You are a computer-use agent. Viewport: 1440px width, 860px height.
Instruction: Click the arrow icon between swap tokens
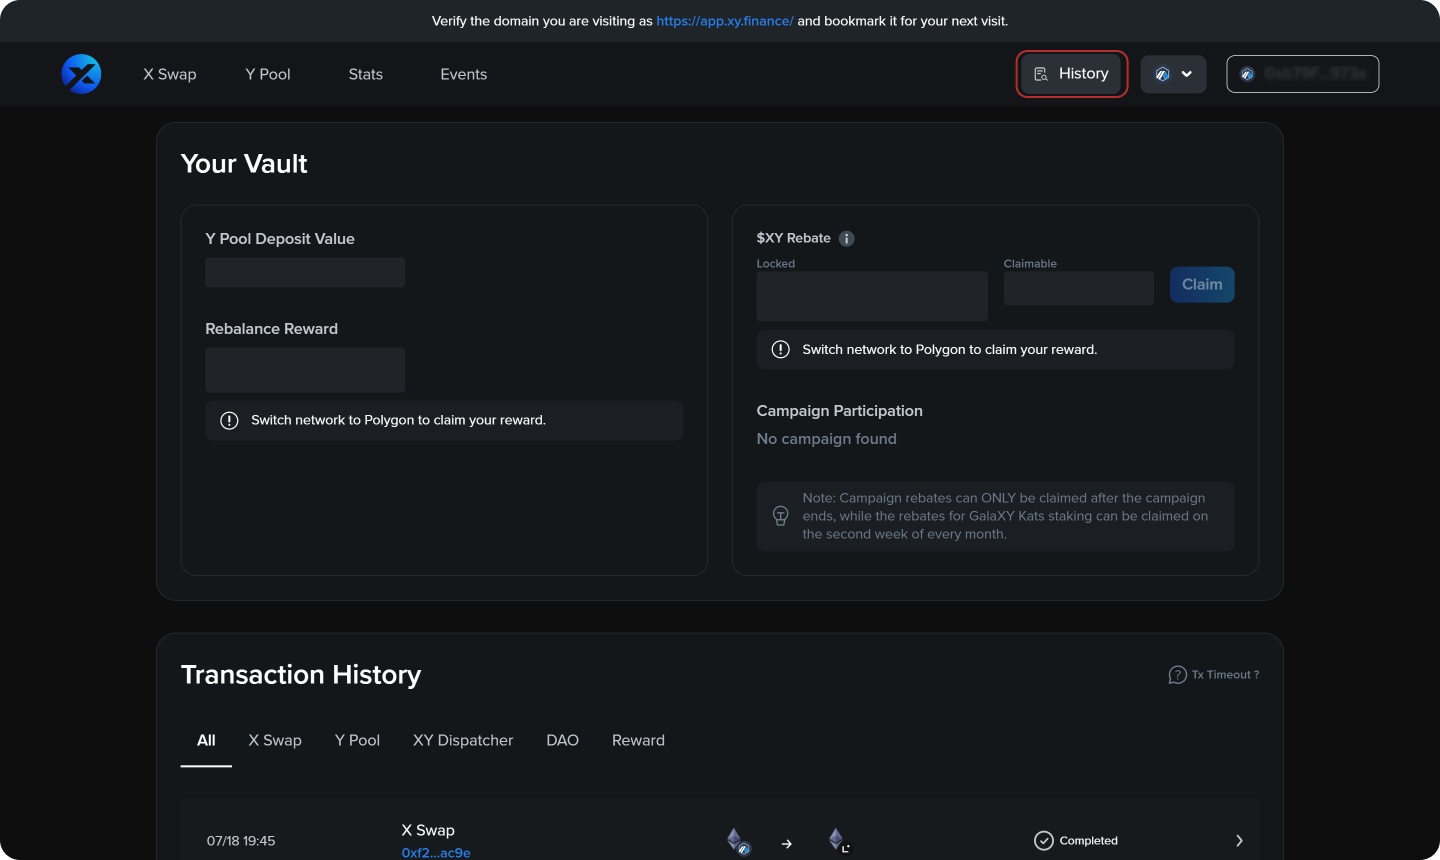click(786, 843)
